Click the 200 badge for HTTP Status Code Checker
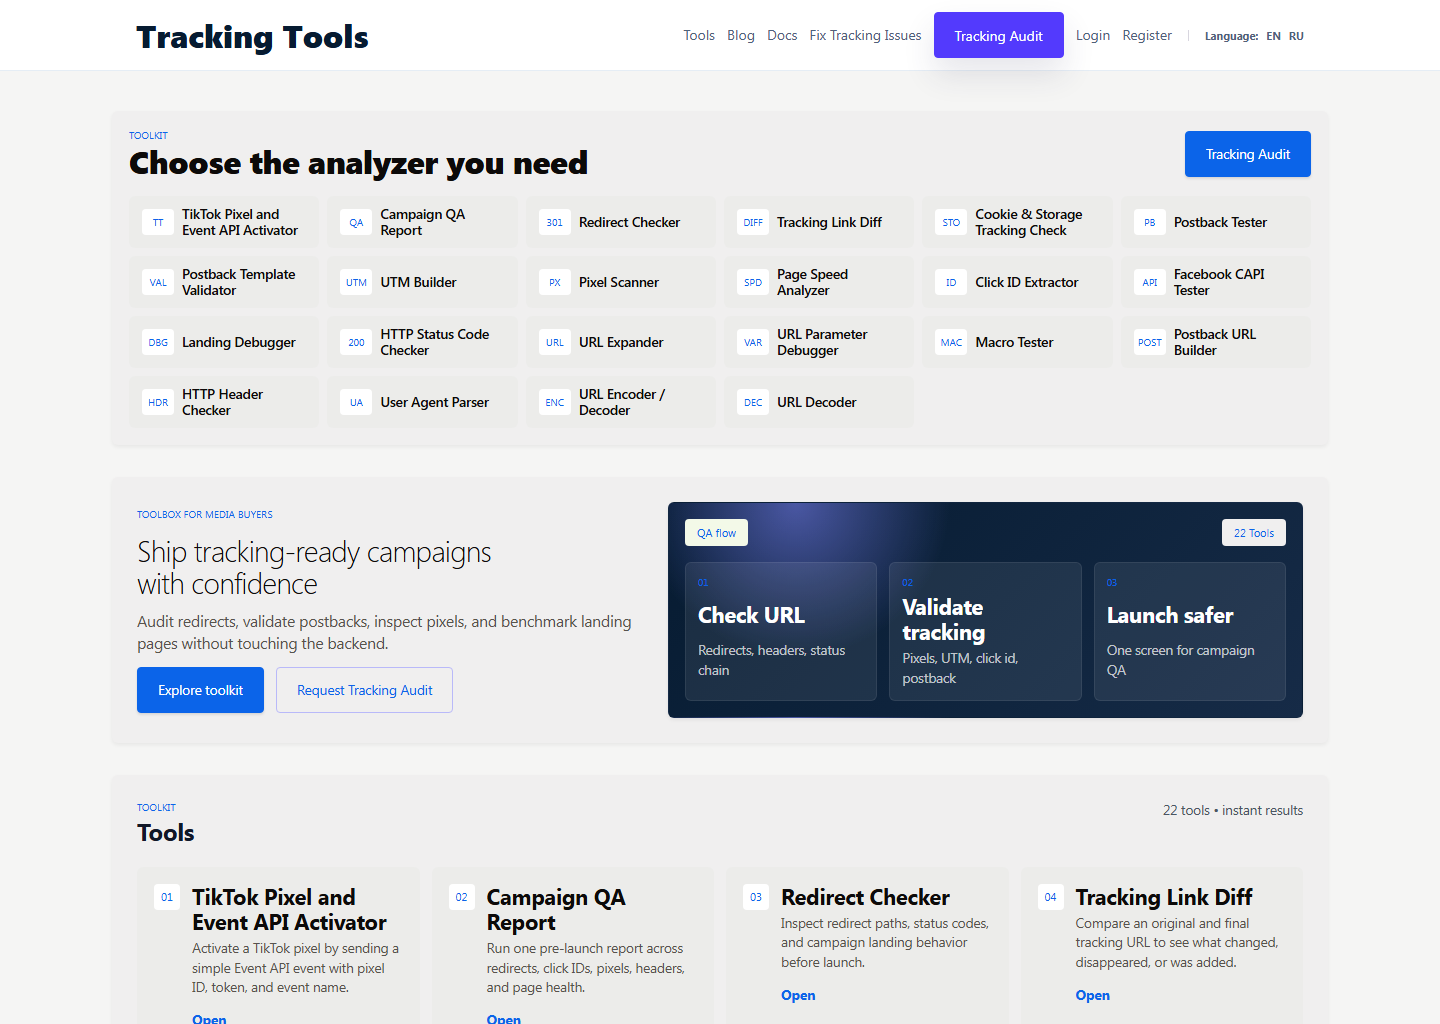 click(x=356, y=342)
